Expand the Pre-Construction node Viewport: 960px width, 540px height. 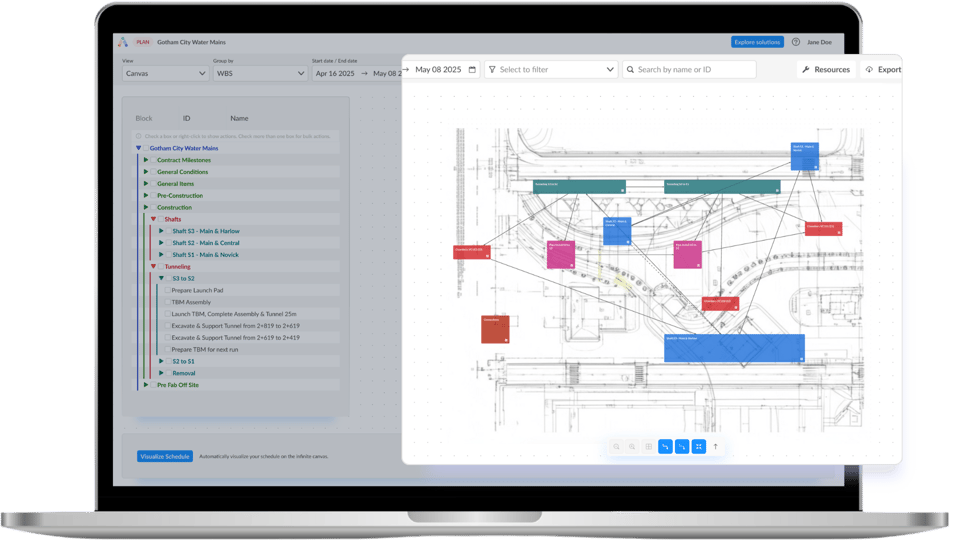pyautogui.click(x=146, y=195)
